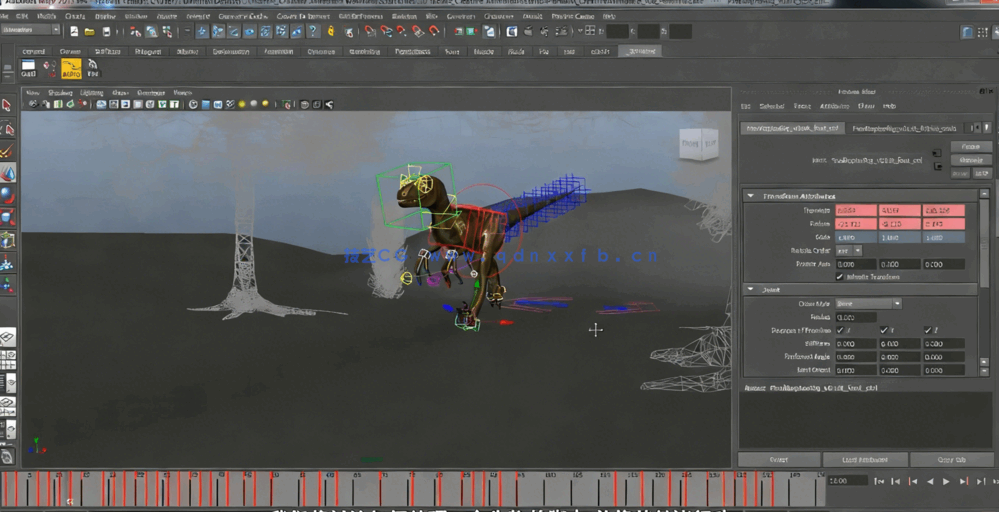
Task: Toggle the last Degrees of Freedom checkbox
Action: pos(928,330)
